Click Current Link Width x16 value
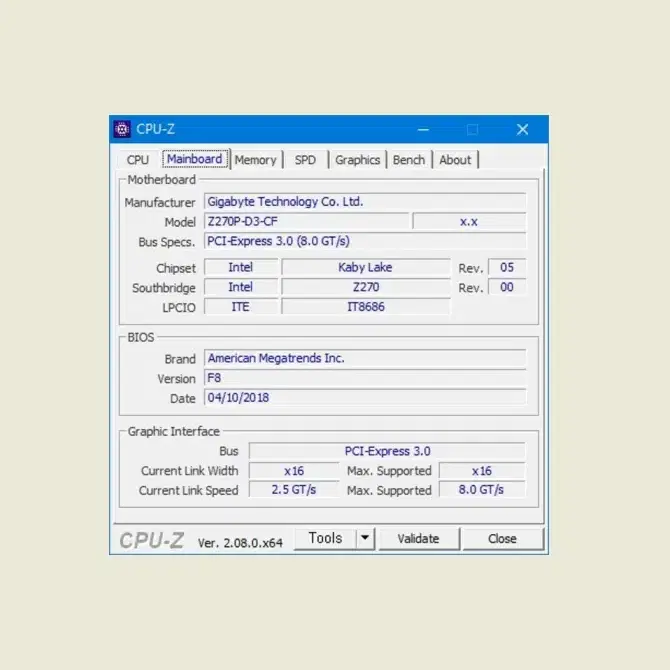The height and width of the screenshot is (670, 670). pos(294,471)
